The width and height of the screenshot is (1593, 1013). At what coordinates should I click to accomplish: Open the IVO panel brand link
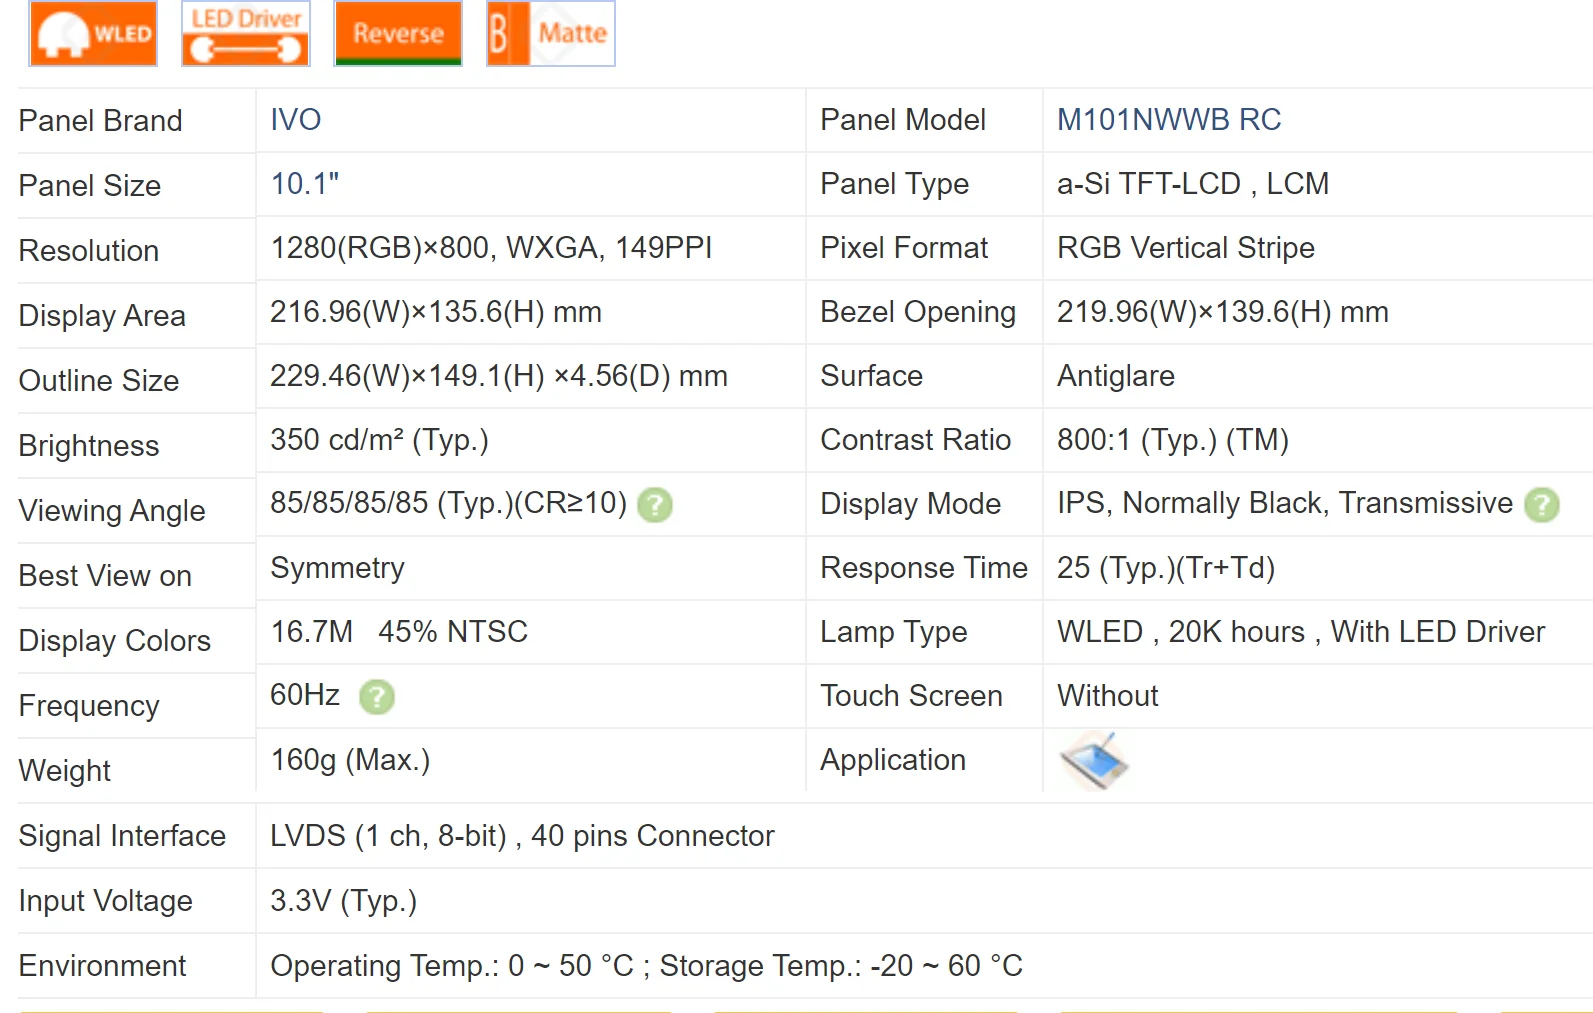(x=296, y=120)
